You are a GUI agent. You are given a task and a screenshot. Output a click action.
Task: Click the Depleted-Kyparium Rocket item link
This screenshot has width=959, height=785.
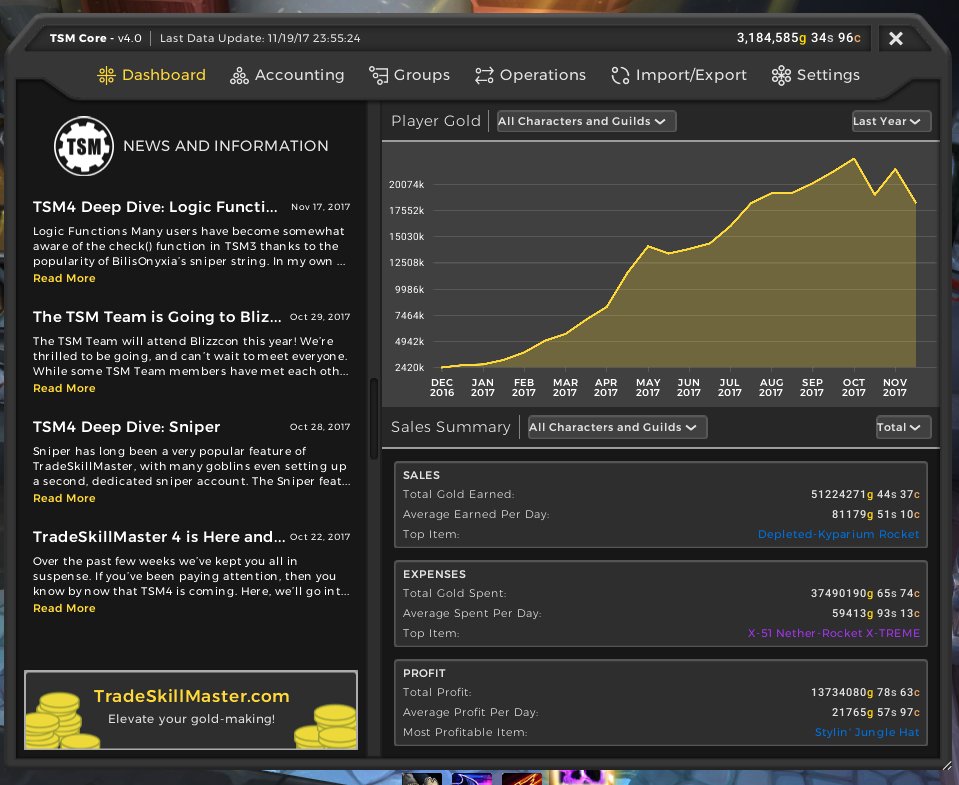coord(838,534)
